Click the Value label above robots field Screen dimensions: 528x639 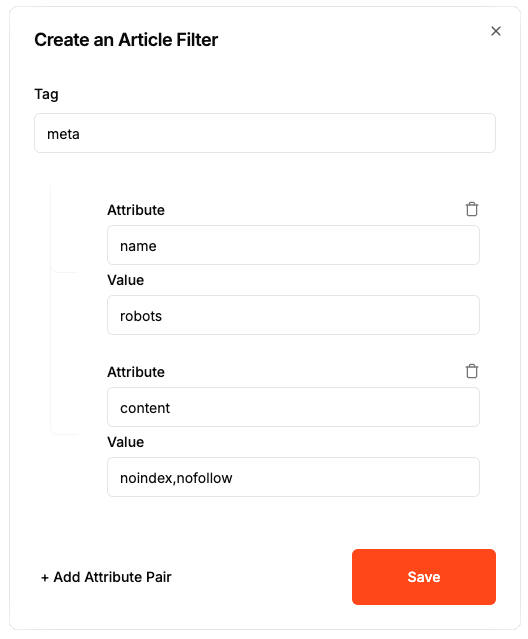point(125,280)
